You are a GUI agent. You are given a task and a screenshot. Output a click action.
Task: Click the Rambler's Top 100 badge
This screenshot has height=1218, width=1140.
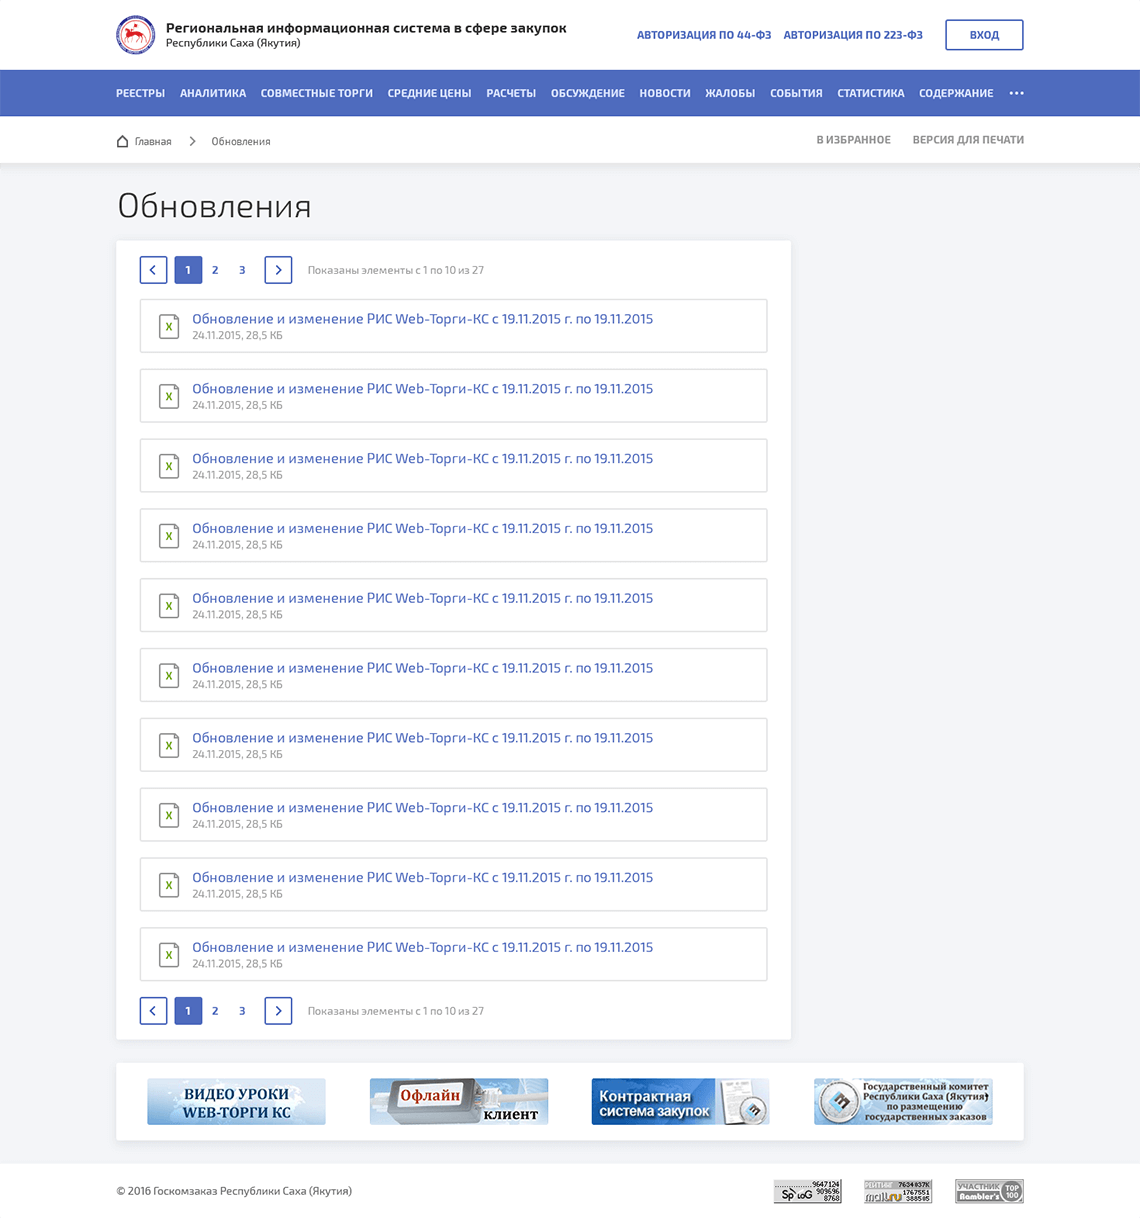pyautogui.click(x=988, y=1191)
